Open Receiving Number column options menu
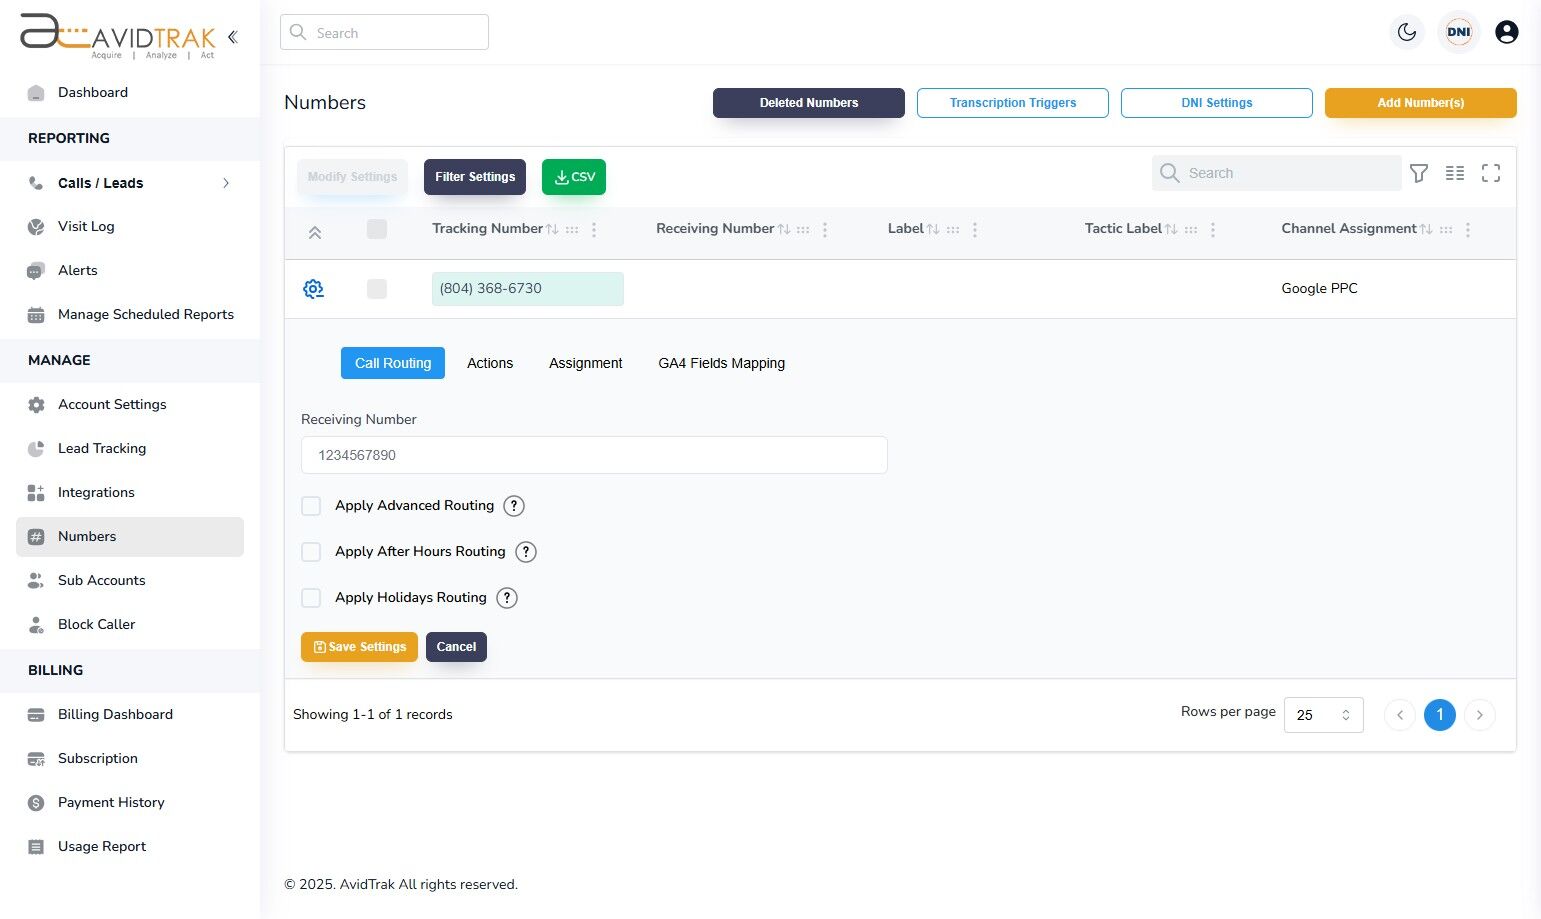Viewport: 1541px width, 919px height. (825, 230)
